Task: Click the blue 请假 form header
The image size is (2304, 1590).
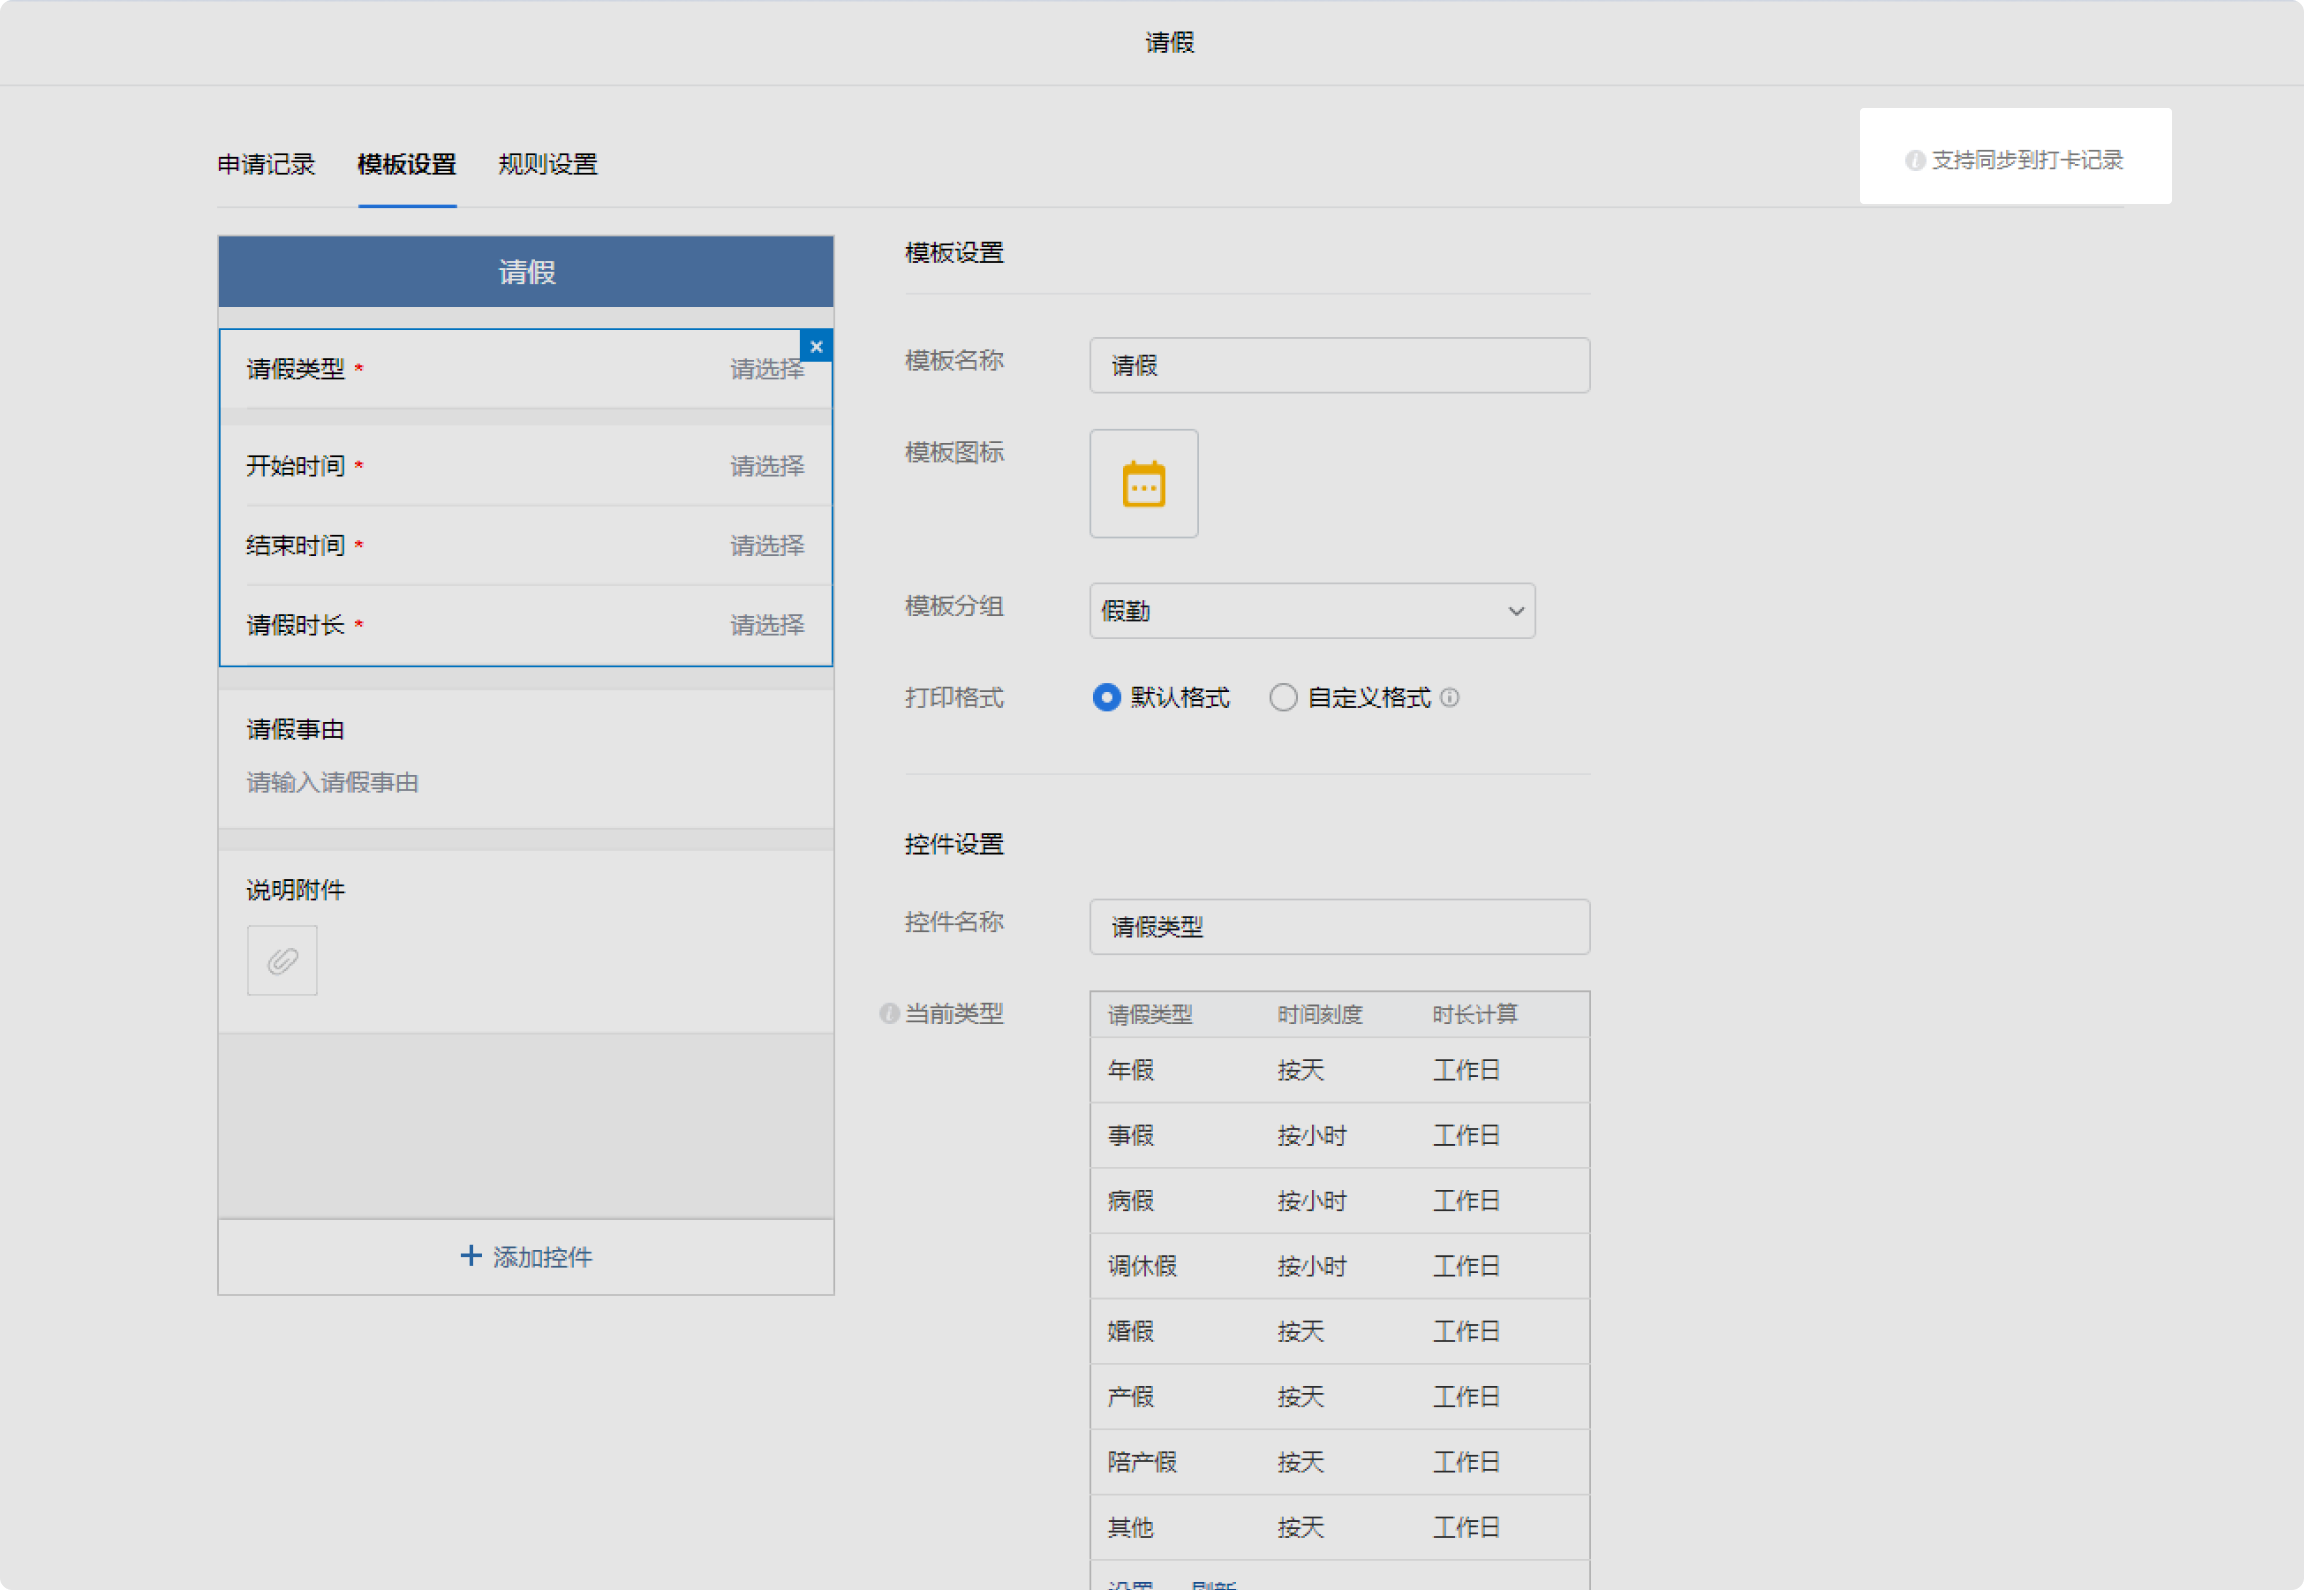Action: click(x=526, y=272)
